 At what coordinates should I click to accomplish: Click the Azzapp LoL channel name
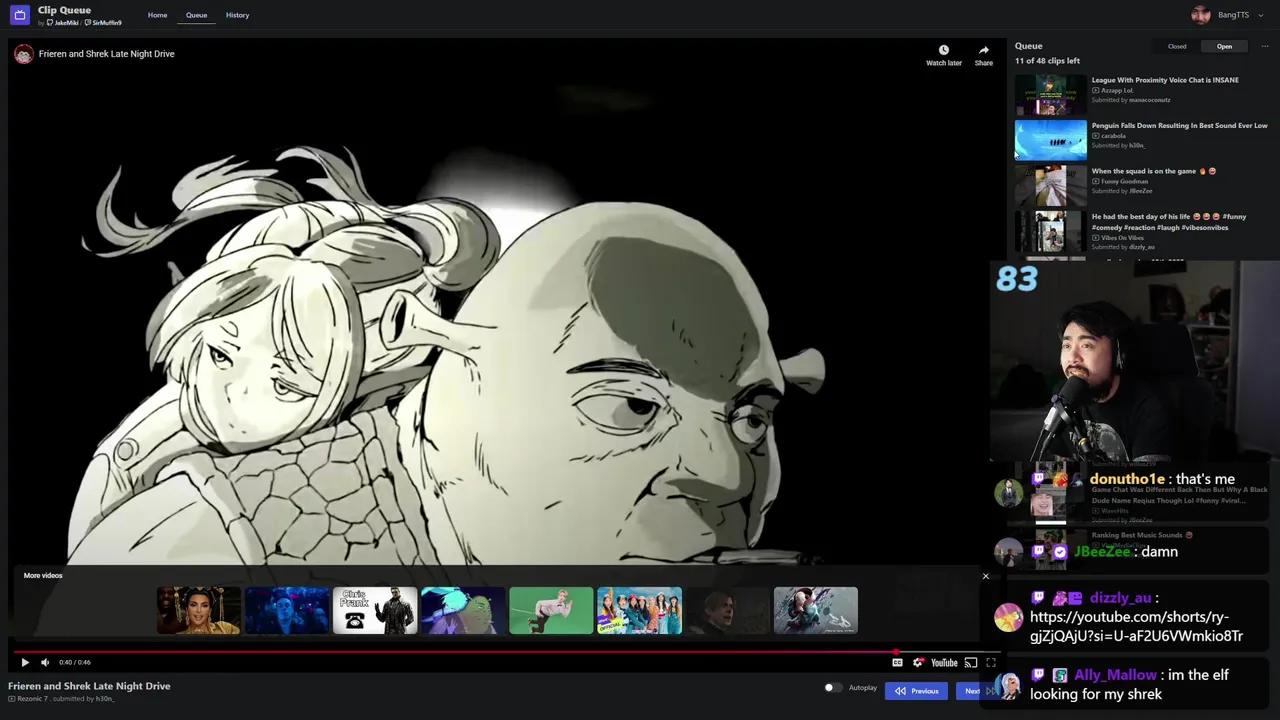pyautogui.click(x=1117, y=90)
